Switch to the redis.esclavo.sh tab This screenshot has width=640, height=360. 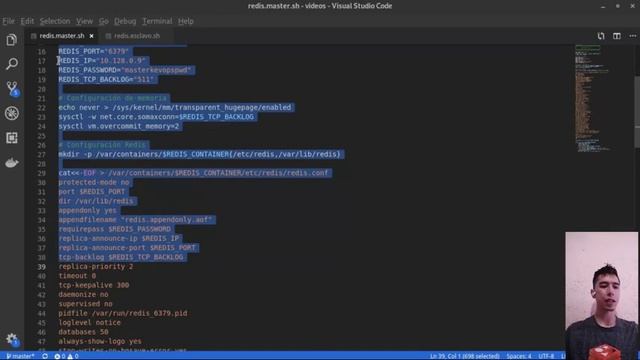(x=137, y=36)
